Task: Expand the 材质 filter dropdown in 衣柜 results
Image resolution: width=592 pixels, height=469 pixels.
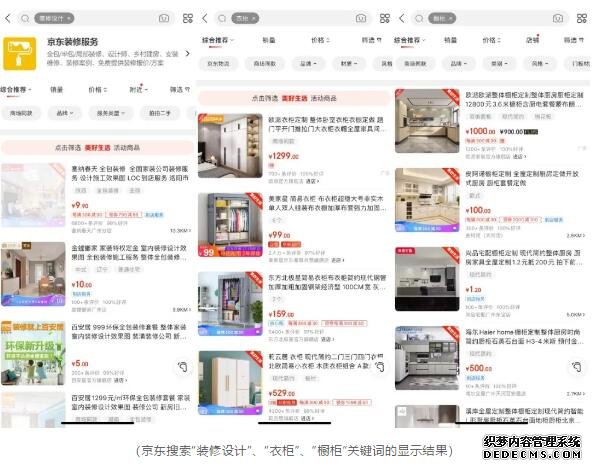Action: pos(348,64)
